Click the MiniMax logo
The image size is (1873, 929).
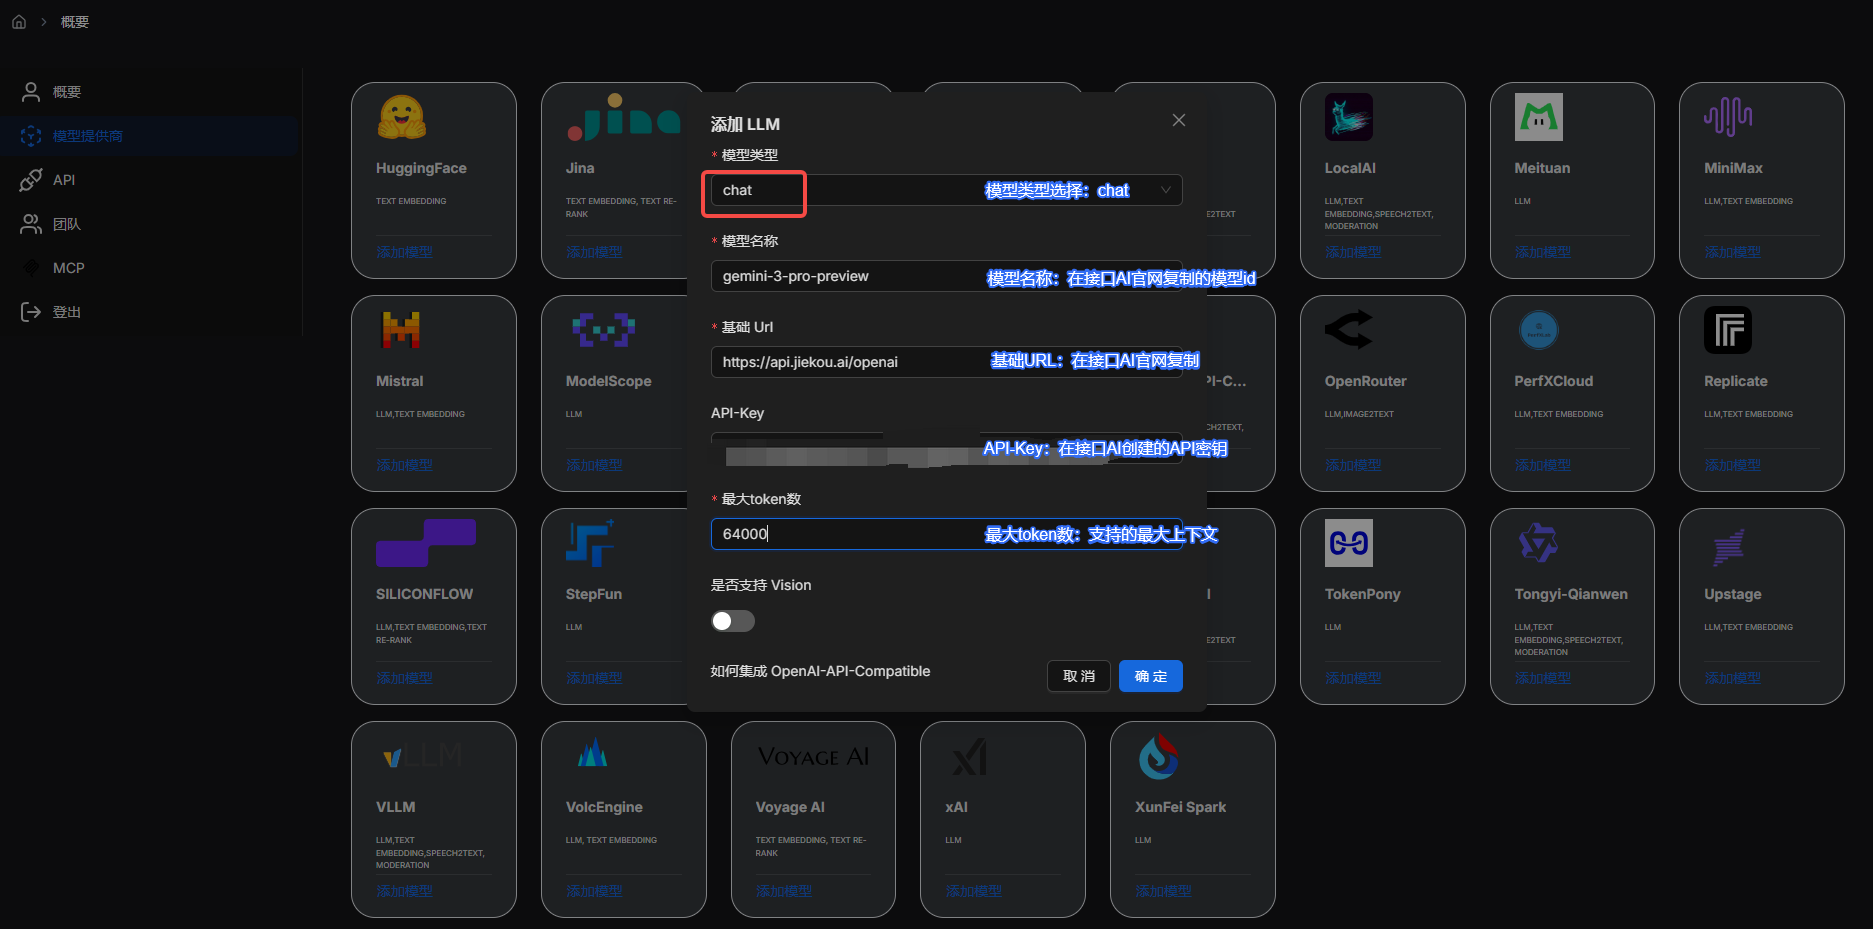click(1728, 117)
